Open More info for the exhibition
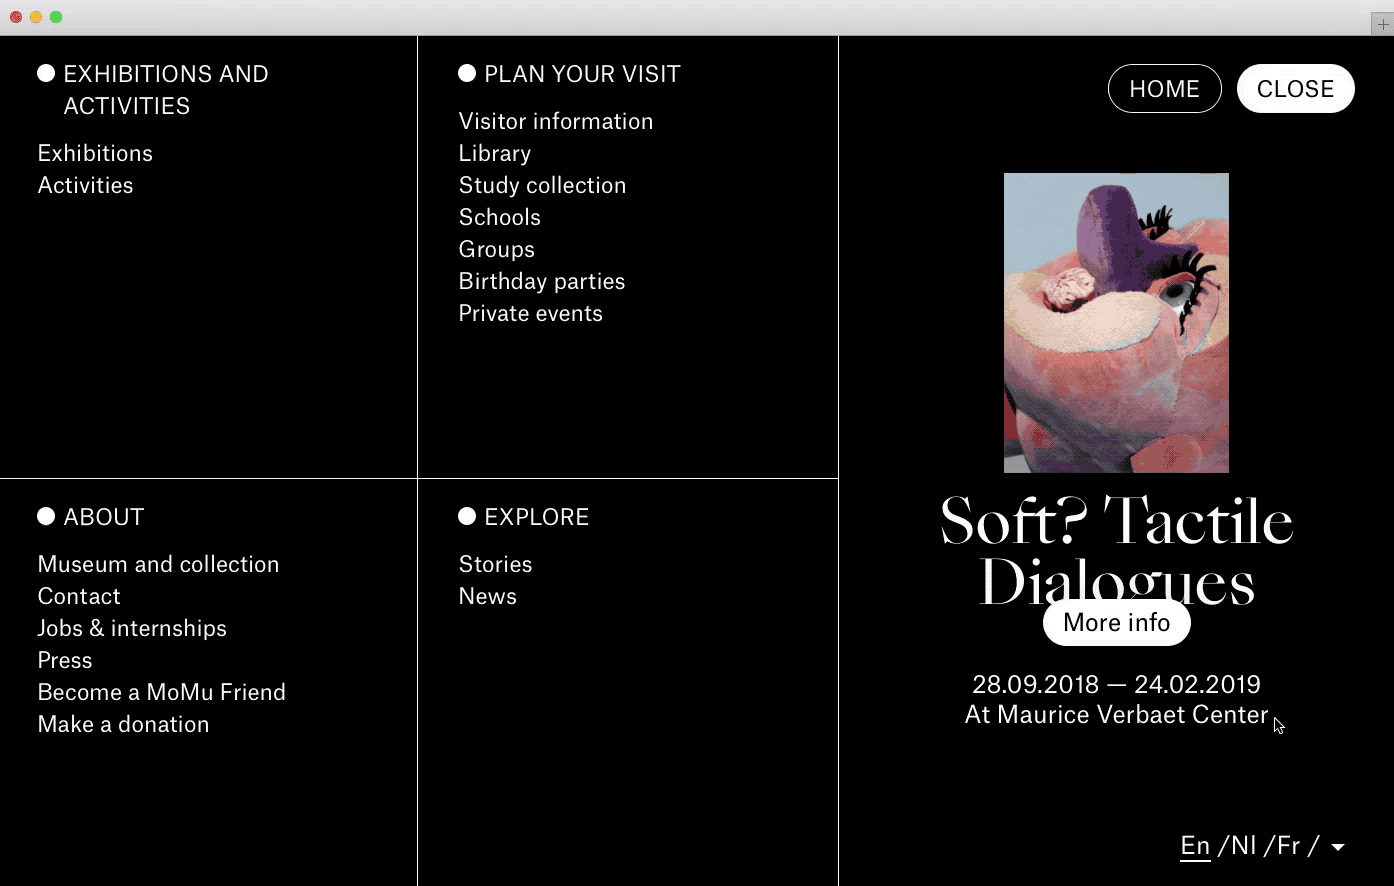 [1117, 622]
